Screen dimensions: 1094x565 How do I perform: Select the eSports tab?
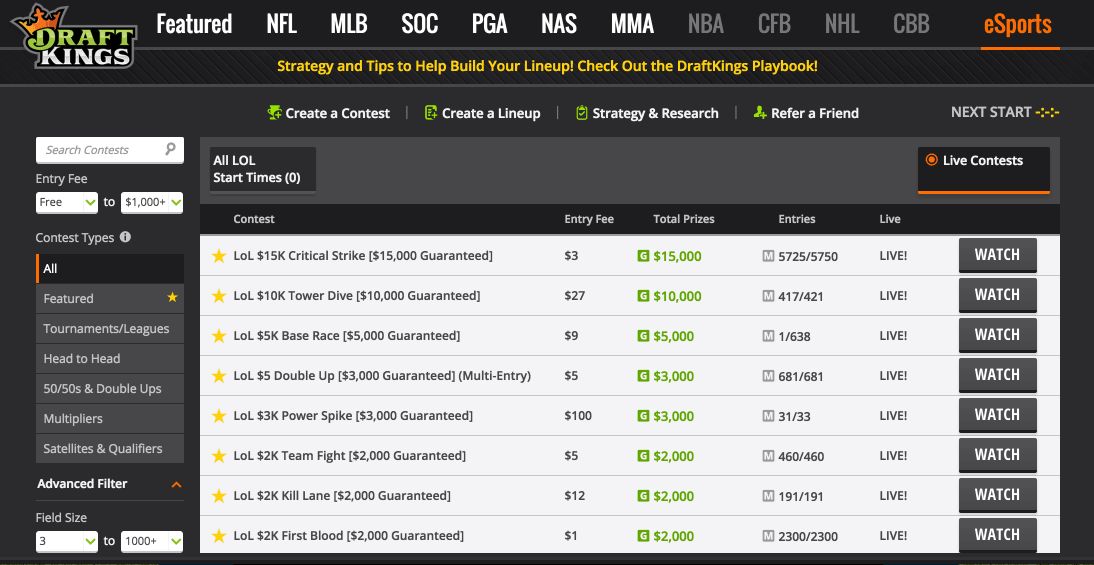(x=1018, y=24)
